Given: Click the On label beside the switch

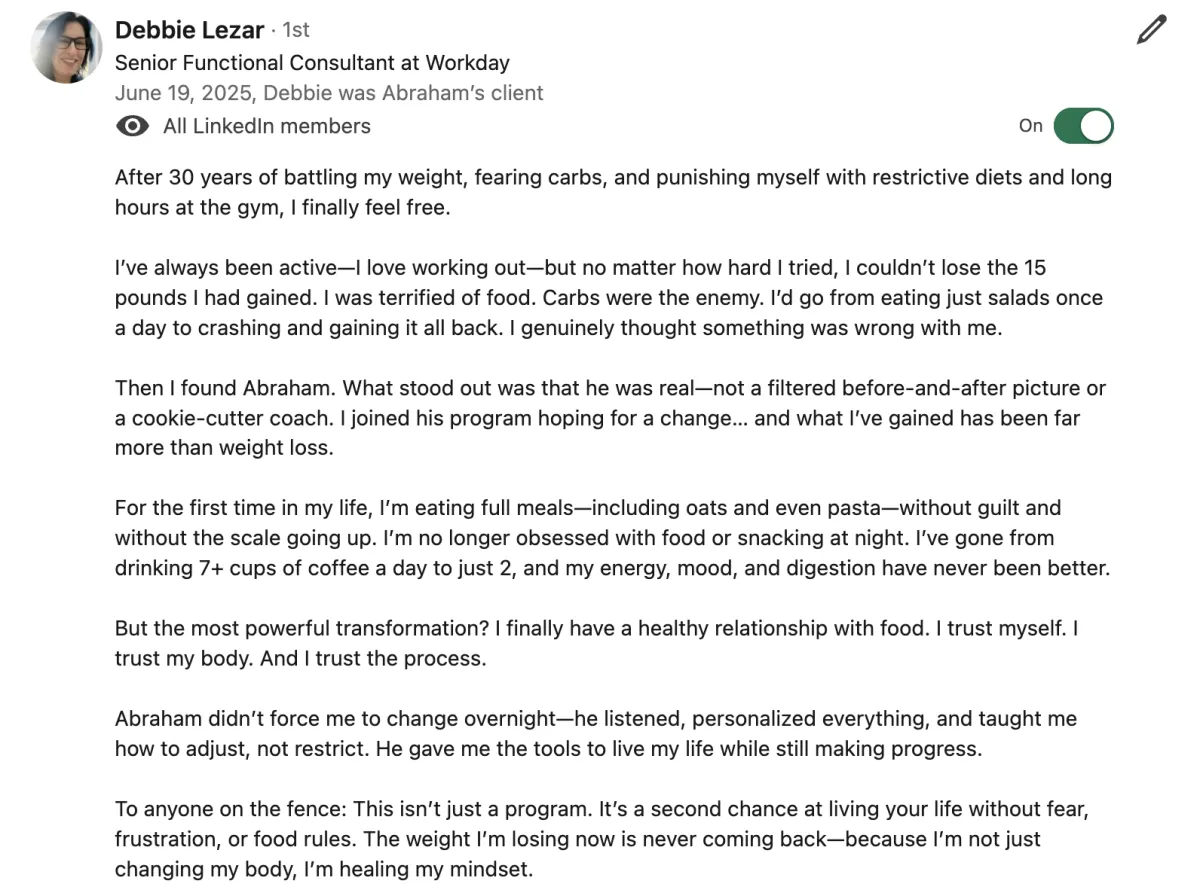Looking at the screenshot, I should coord(1030,126).
